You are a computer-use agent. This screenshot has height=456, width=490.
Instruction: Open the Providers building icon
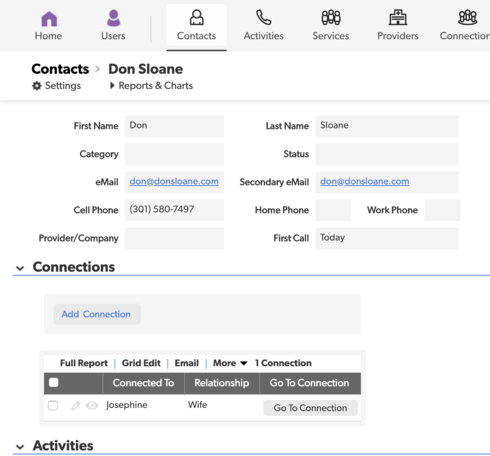[398, 17]
